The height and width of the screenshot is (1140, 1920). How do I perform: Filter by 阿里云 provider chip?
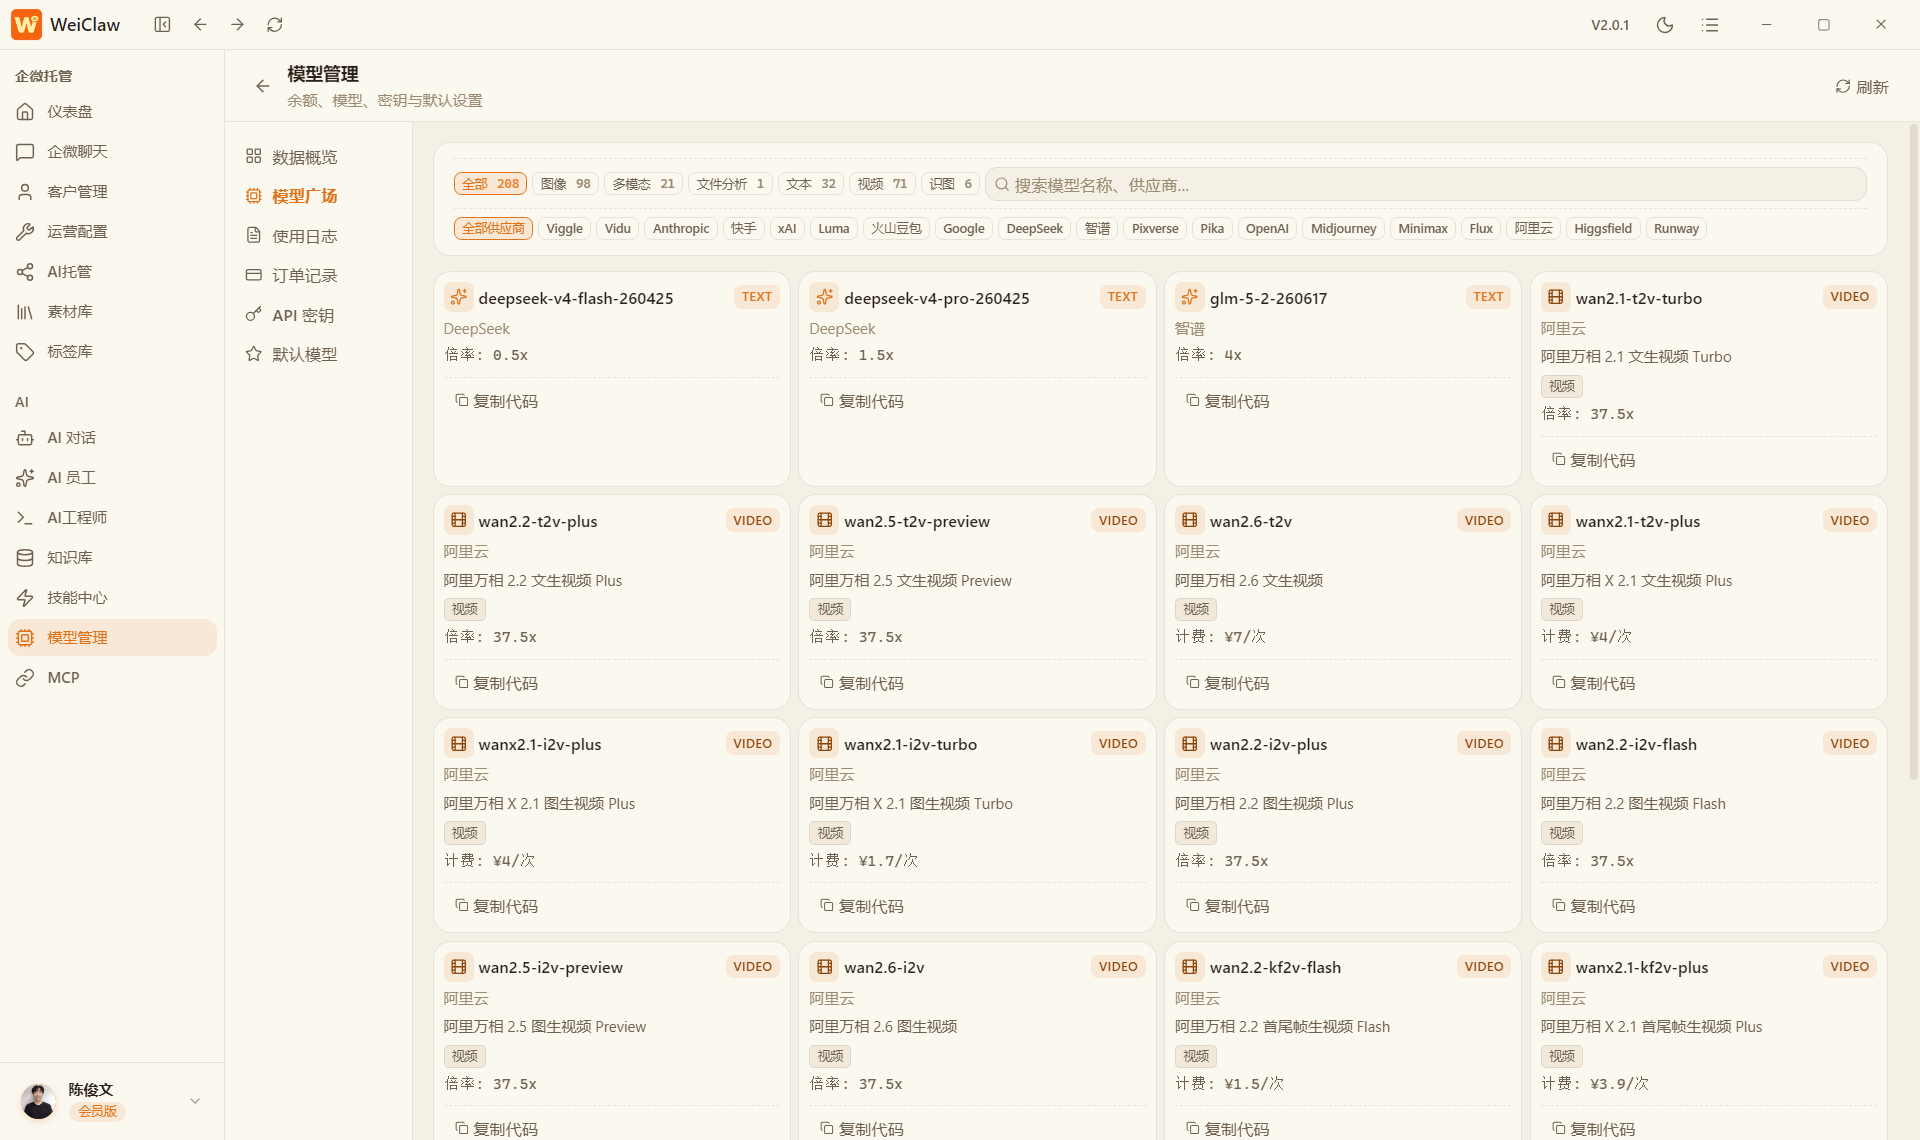(x=1533, y=229)
